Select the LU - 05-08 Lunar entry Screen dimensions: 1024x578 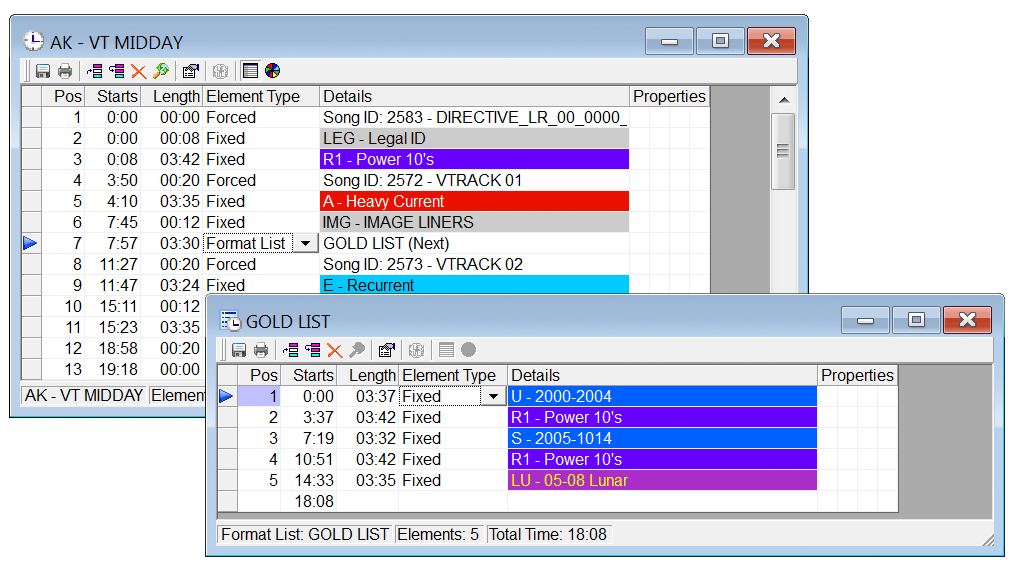pyautogui.click(x=662, y=480)
